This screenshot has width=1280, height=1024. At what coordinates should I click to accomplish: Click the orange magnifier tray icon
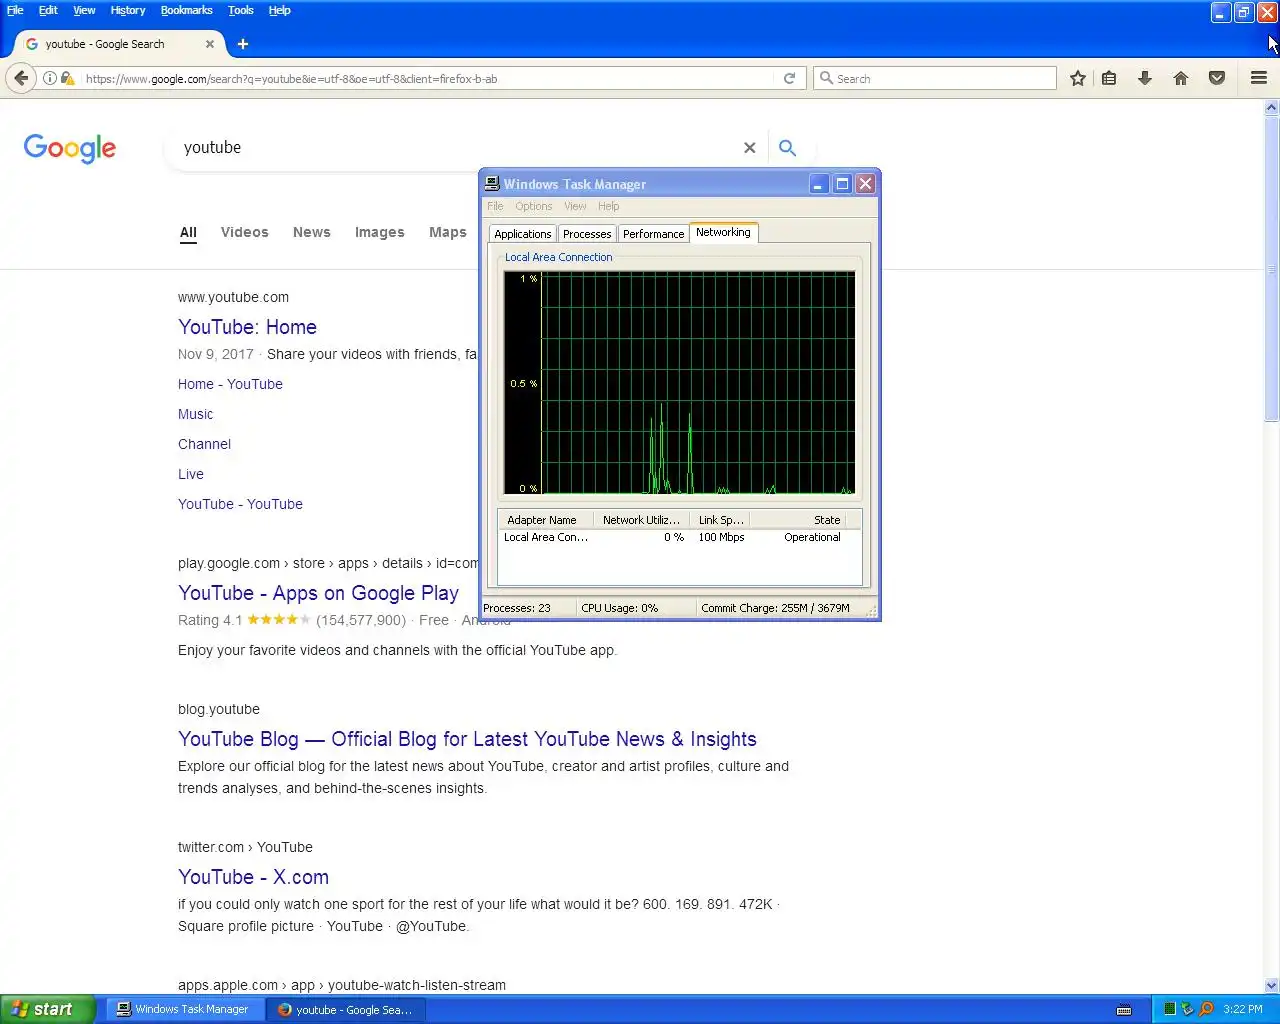(1206, 1009)
